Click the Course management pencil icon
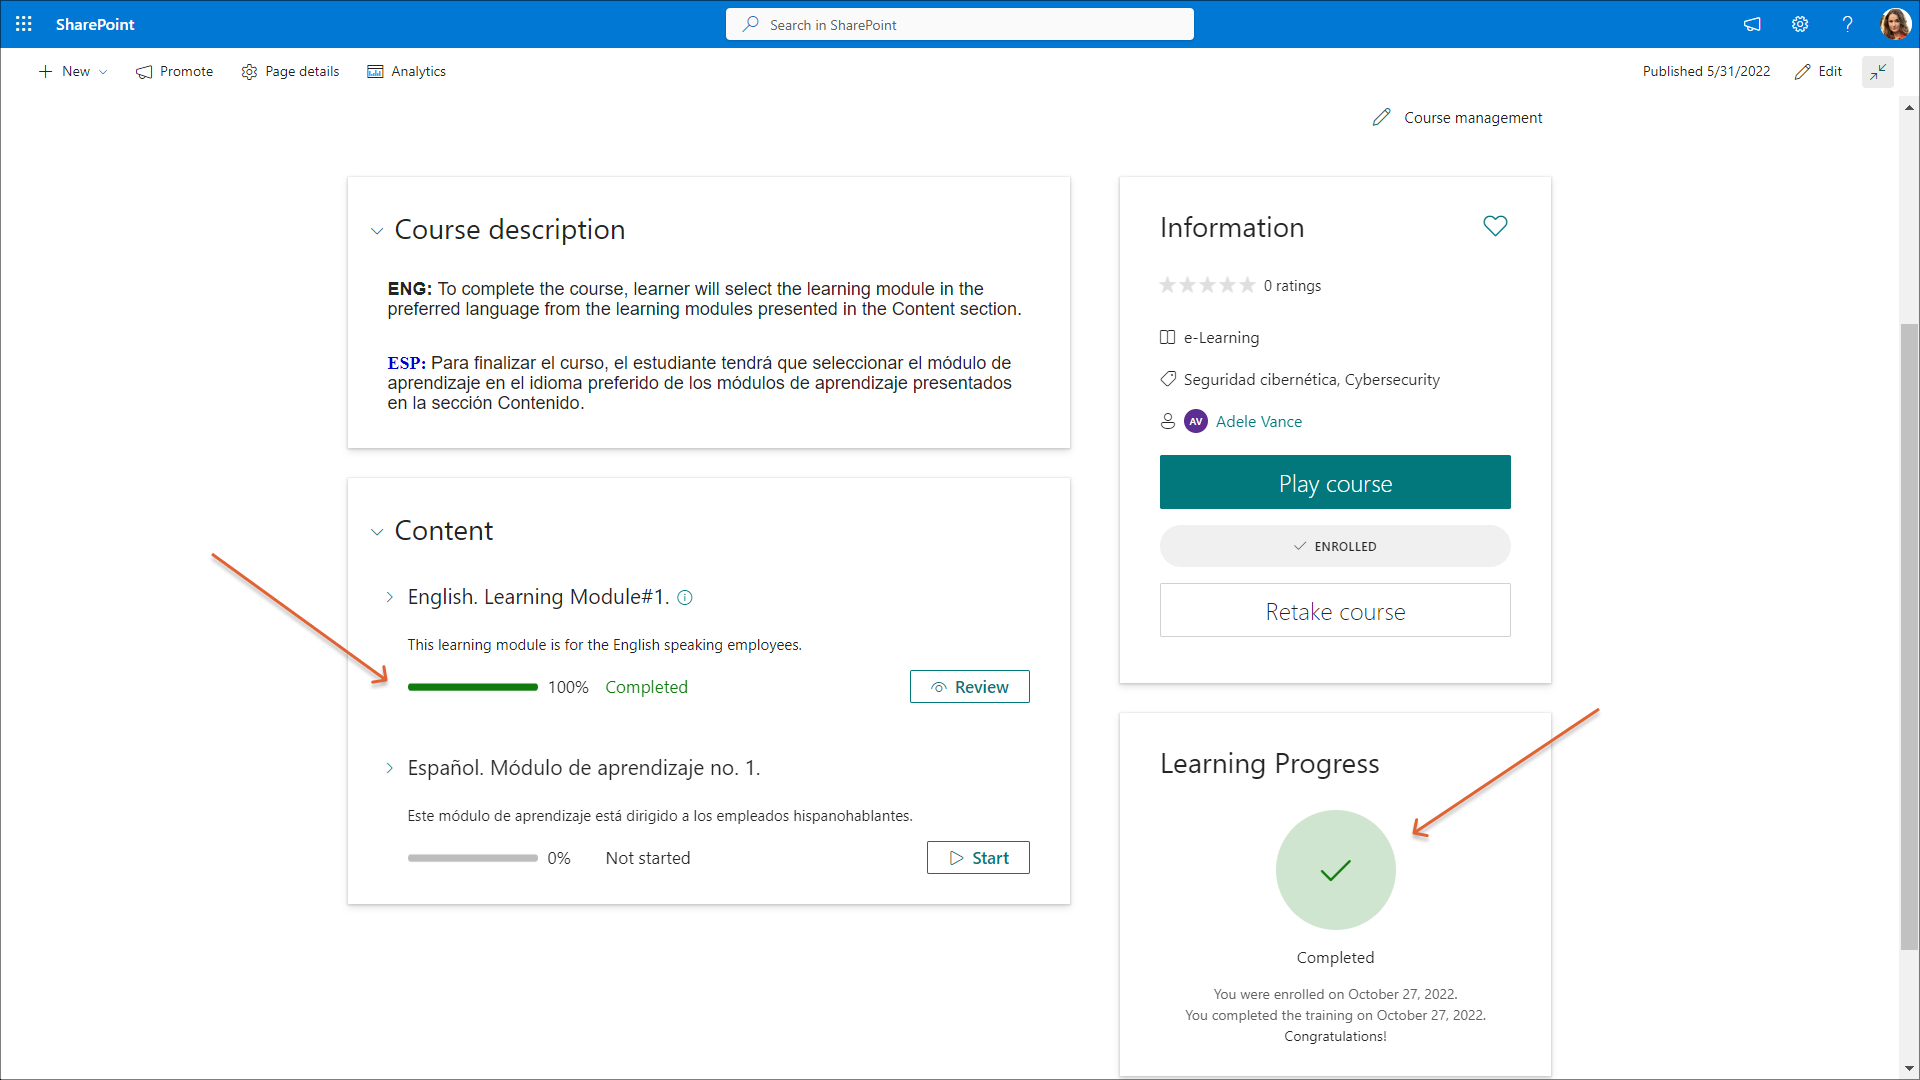 (x=1381, y=118)
